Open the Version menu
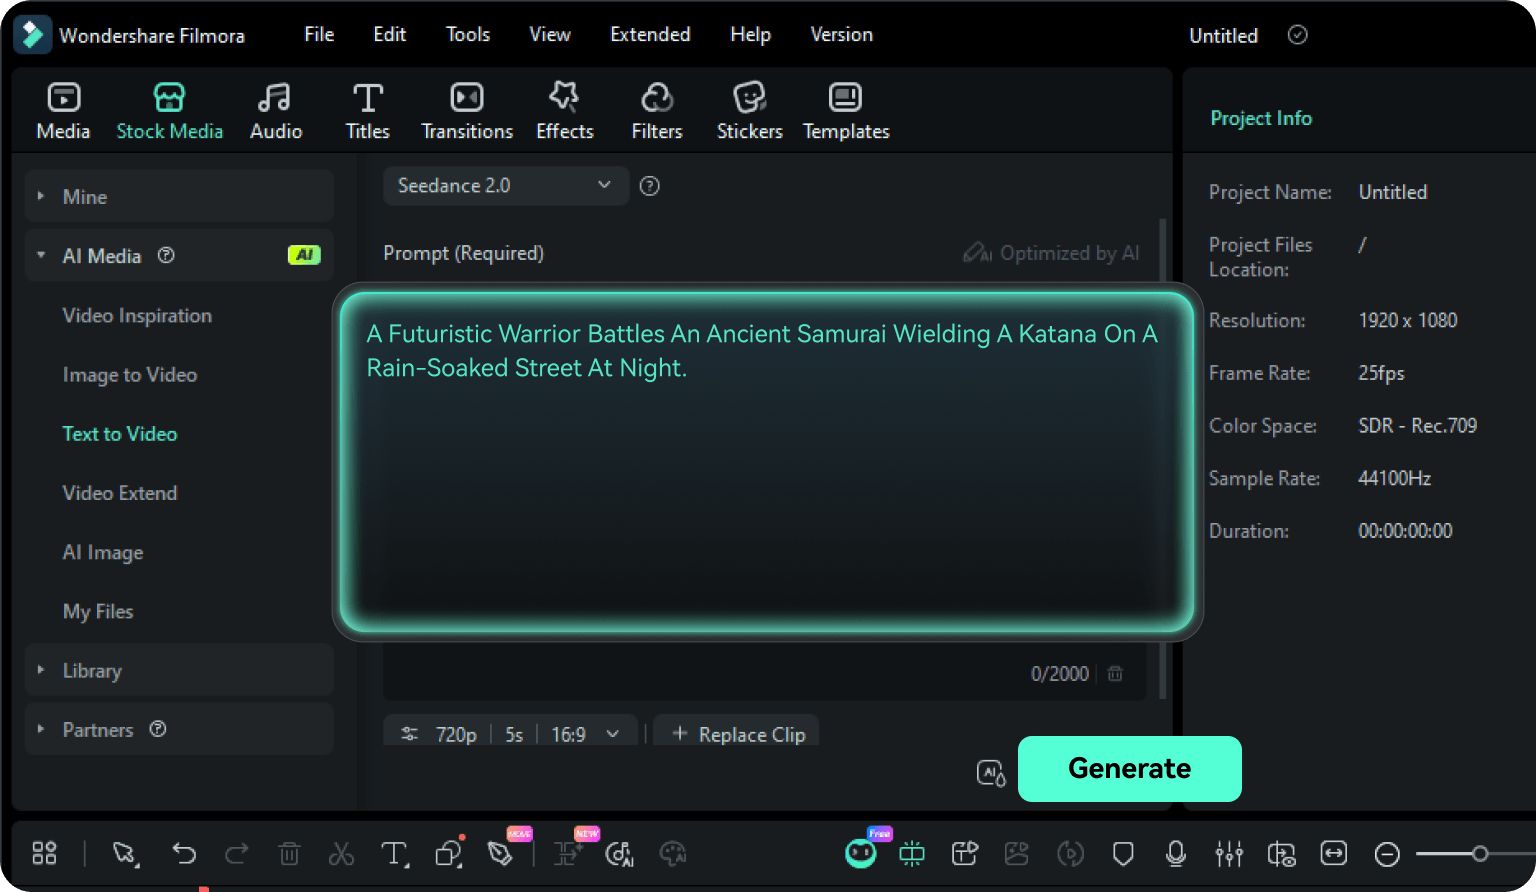Screen dimensions: 1536x892 pos(841,34)
